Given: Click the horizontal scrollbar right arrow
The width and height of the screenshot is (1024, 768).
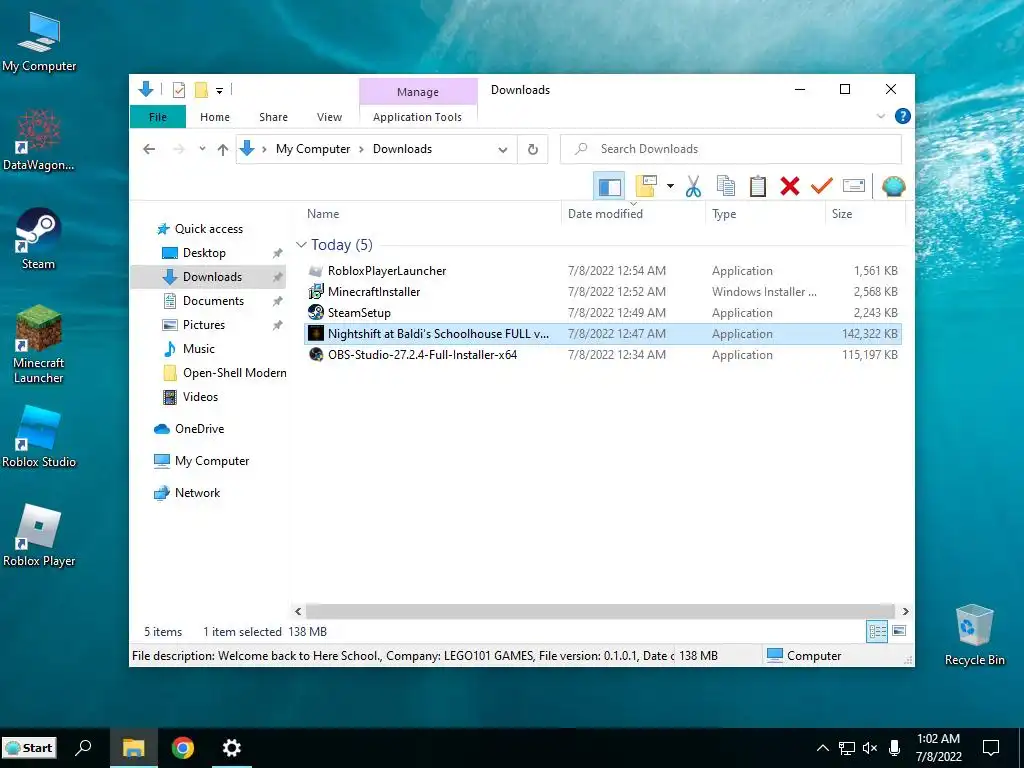Looking at the screenshot, I should pyautogui.click(x=905, y=611).
